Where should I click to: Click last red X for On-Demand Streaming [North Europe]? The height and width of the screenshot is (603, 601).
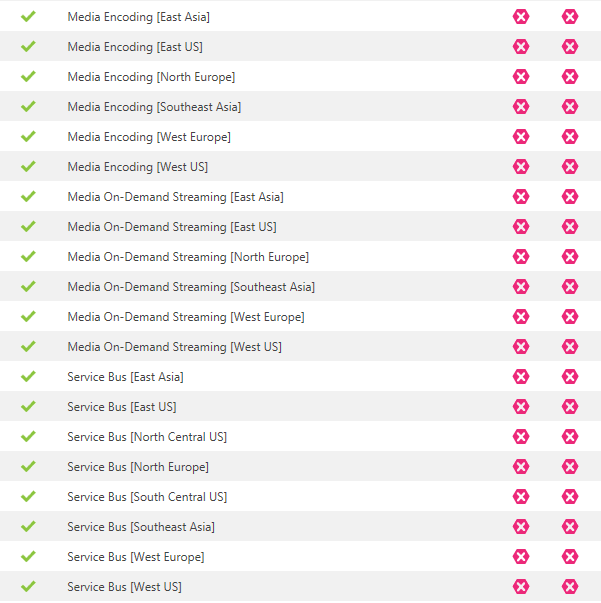(x=570, y=257)
